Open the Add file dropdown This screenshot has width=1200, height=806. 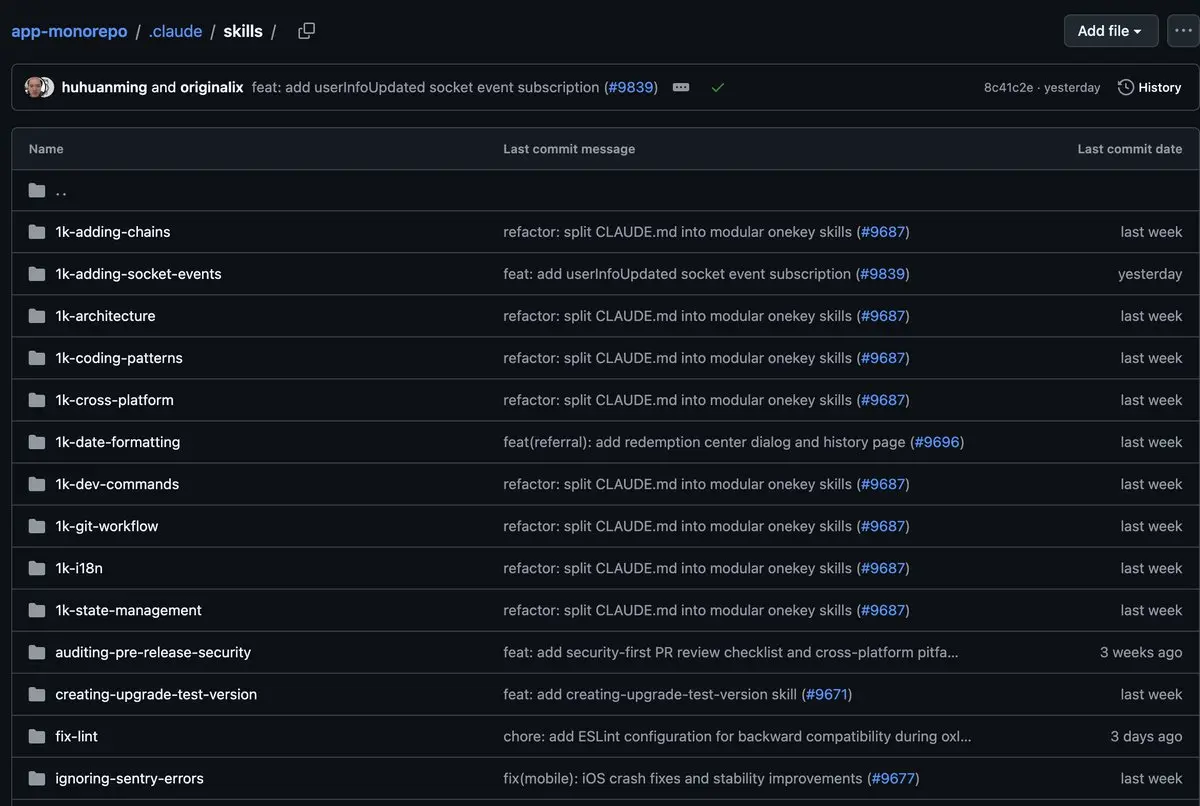(1110, 31)
